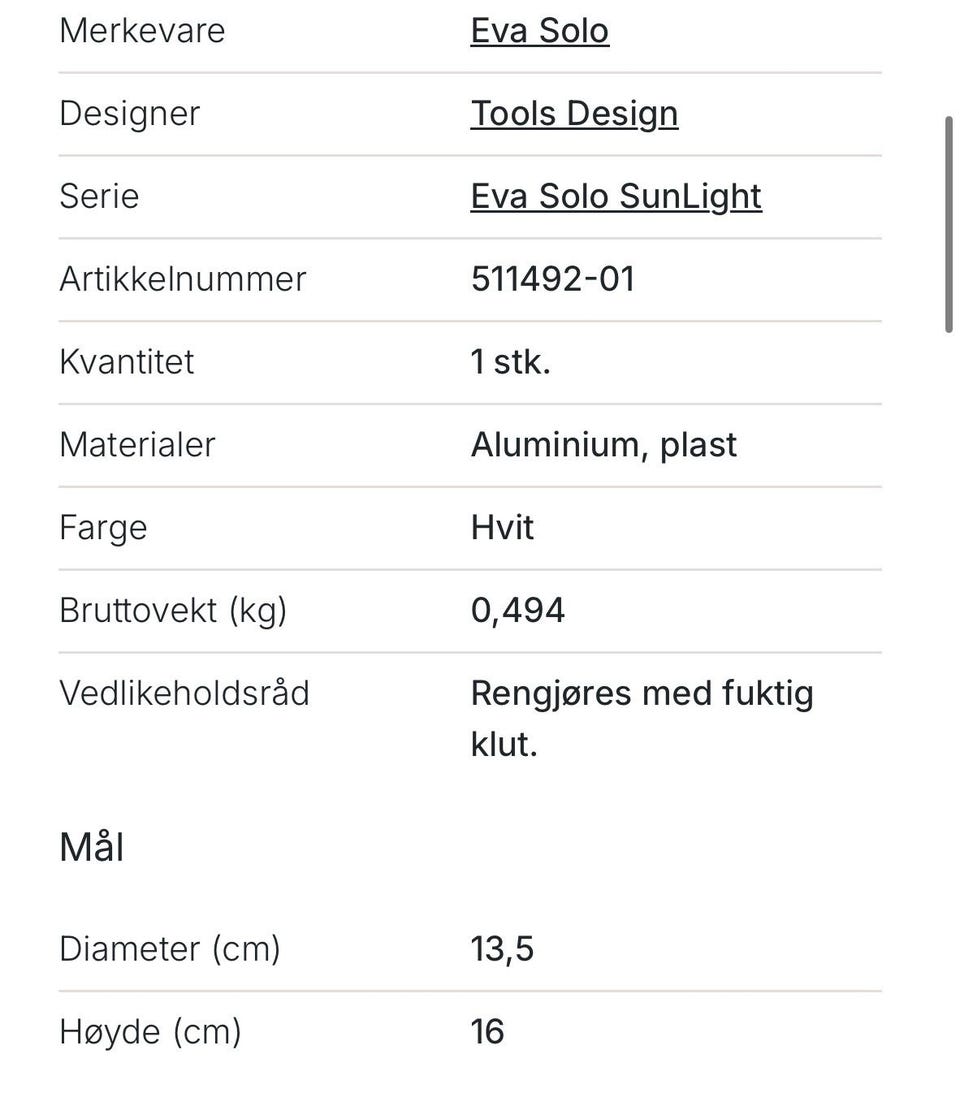
Task: Click the Designer row label
Action: click(130, 114)
